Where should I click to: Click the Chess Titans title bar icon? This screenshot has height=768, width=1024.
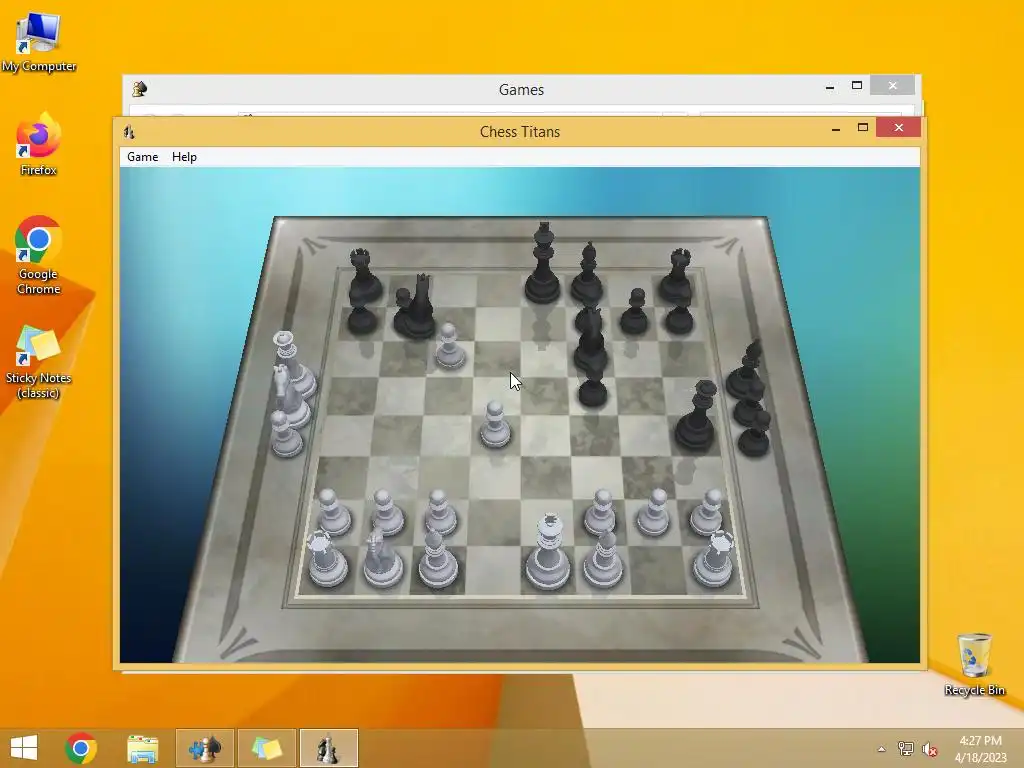[x=129, y=132]
